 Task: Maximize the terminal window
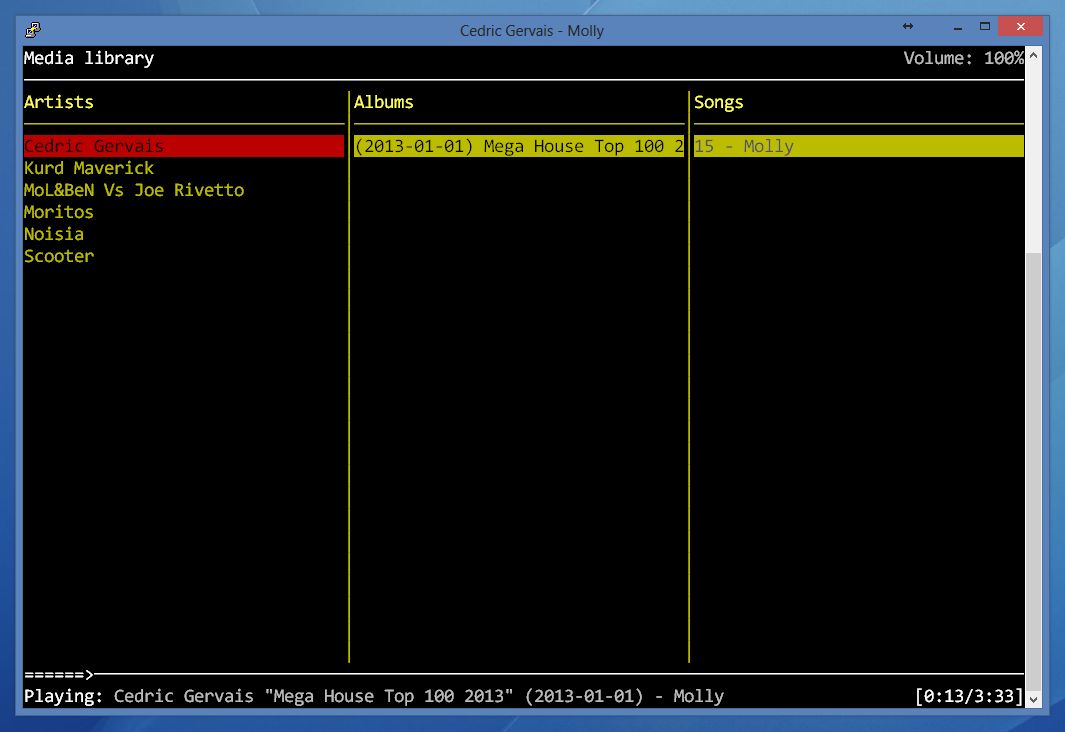coord(985,26)
